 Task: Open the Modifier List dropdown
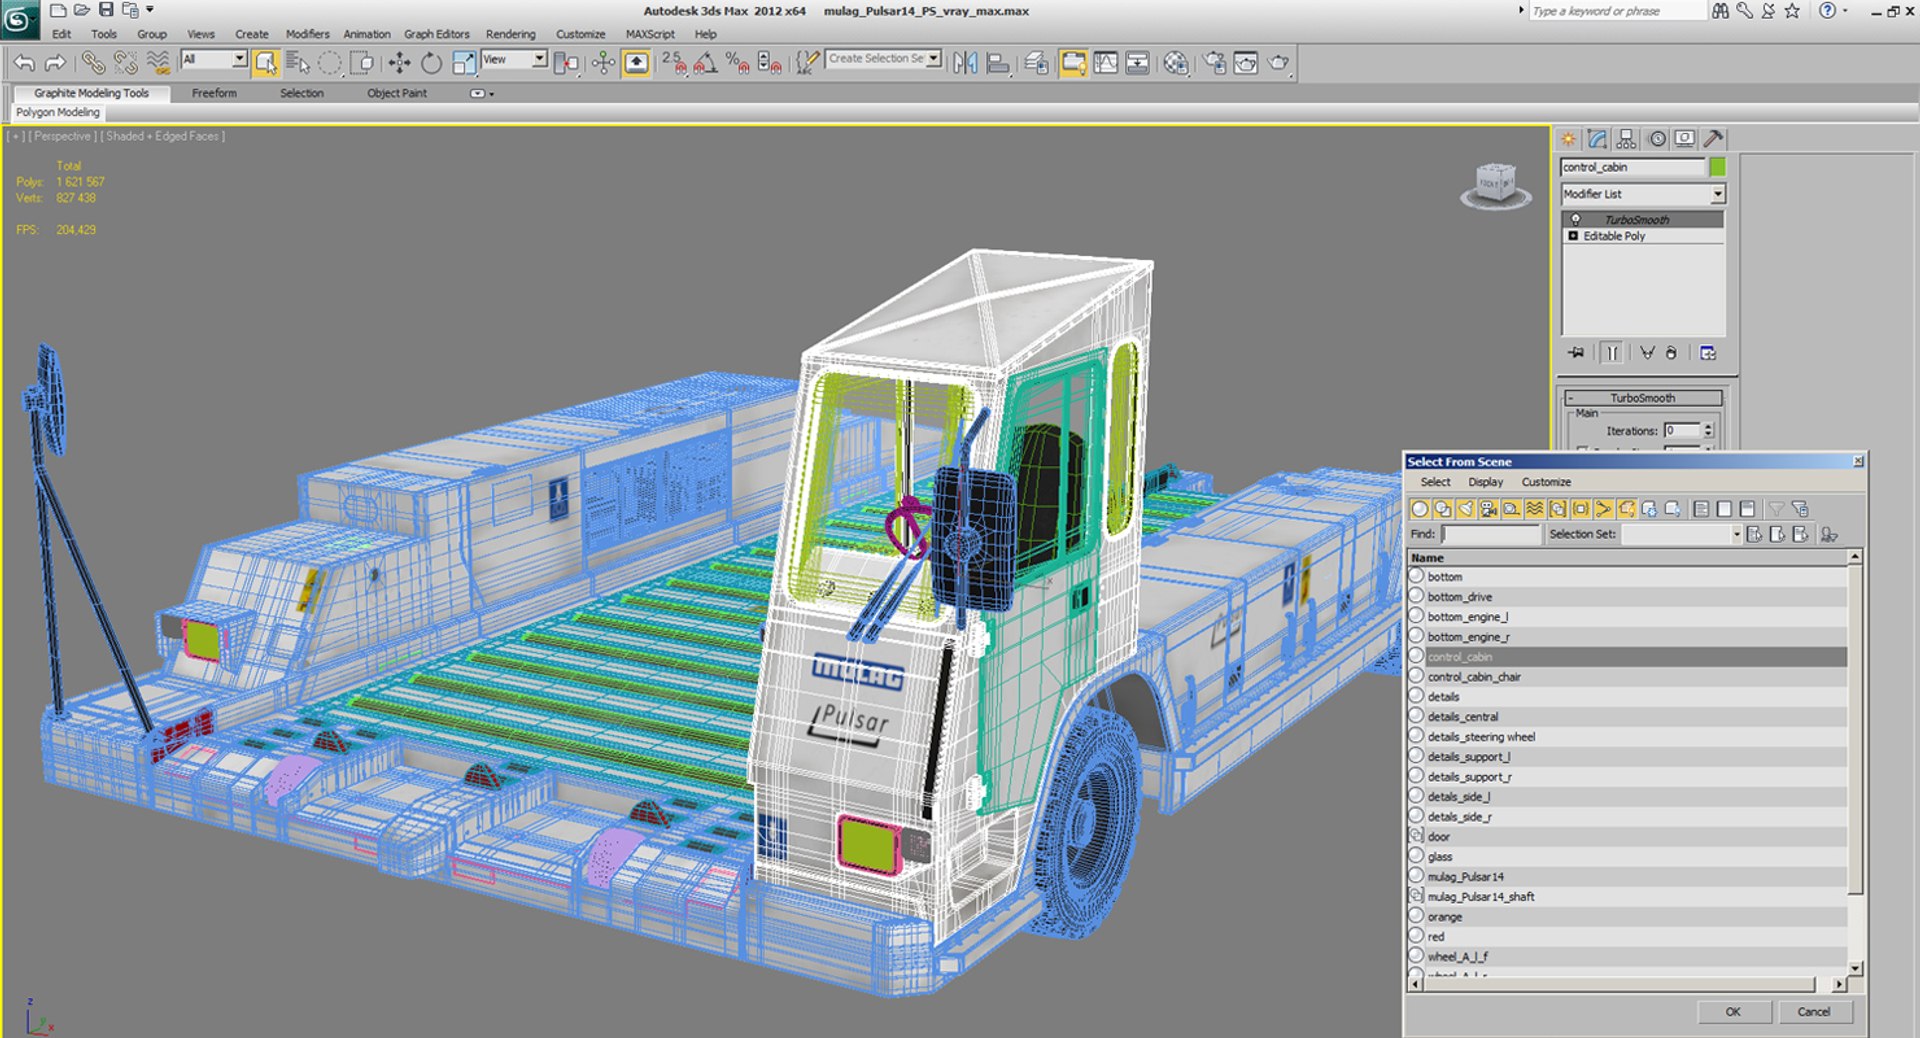tap(1717, 194)
